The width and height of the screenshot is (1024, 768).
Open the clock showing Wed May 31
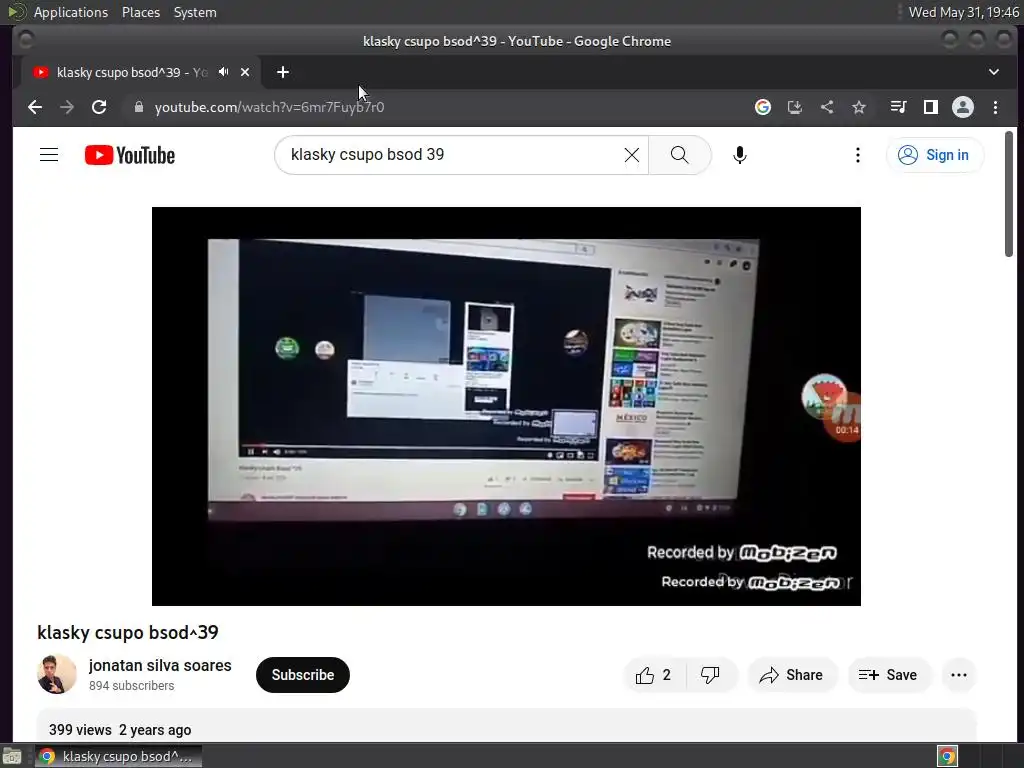(964, 12)
